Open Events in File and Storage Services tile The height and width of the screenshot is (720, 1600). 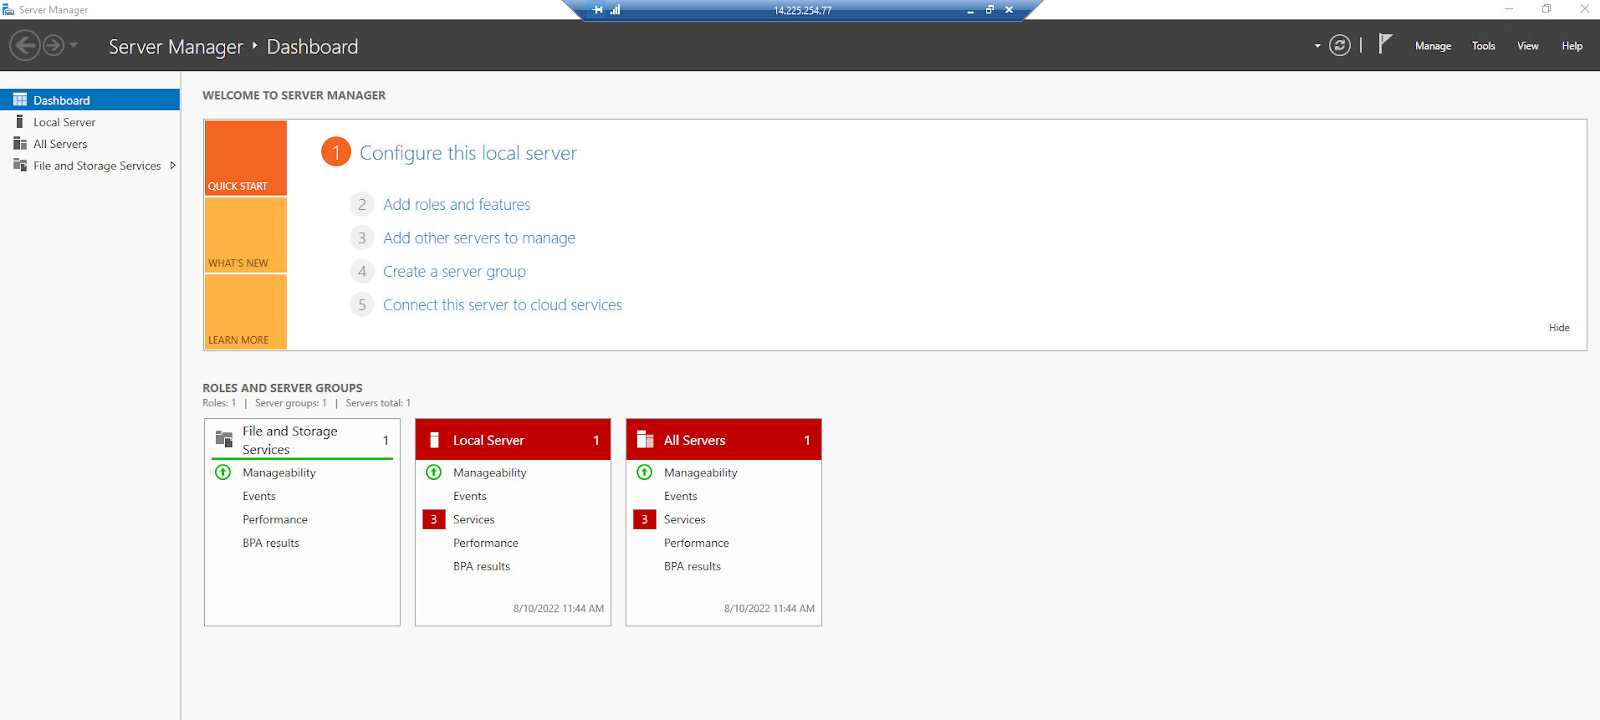point(259,496)
